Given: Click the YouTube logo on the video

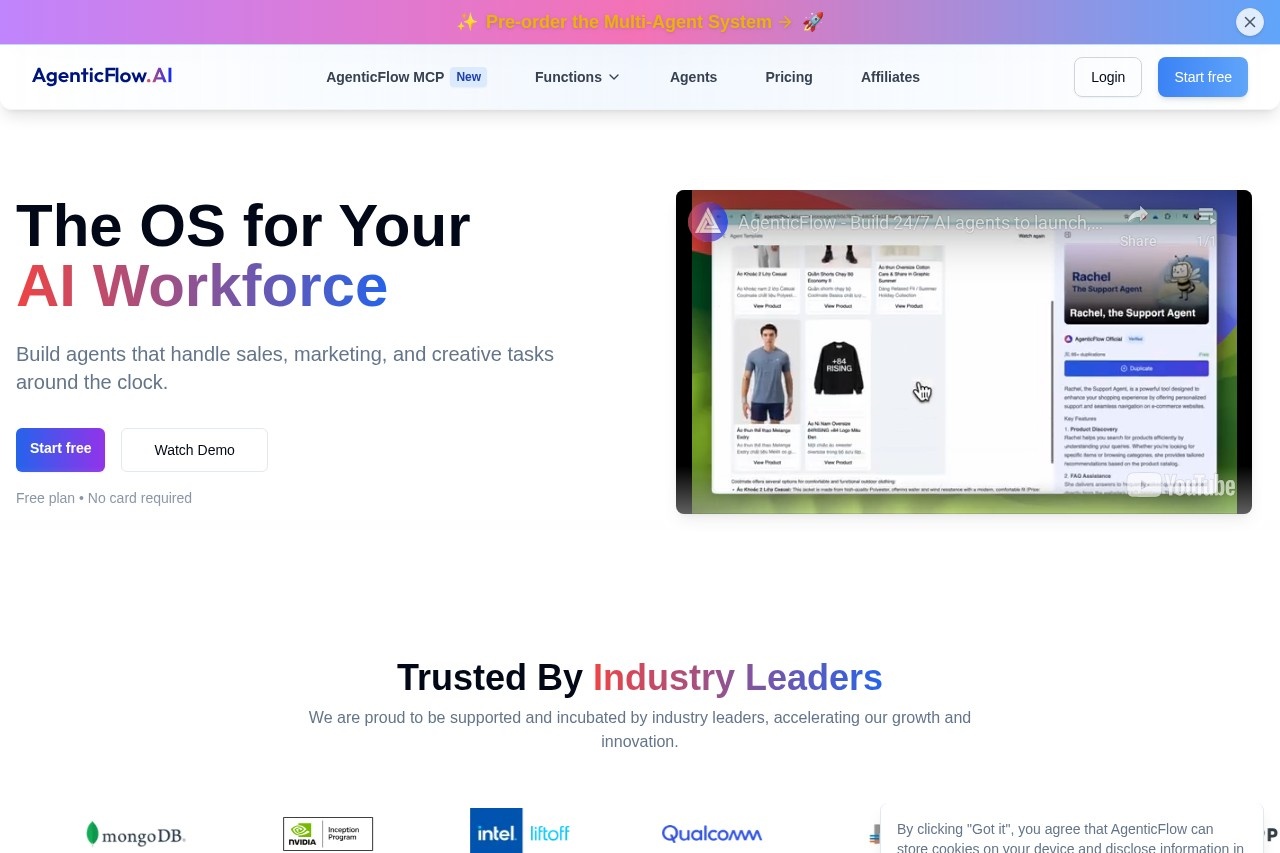Looking at the screenshot, I should pyautogui.click(x=1181, y=486).
